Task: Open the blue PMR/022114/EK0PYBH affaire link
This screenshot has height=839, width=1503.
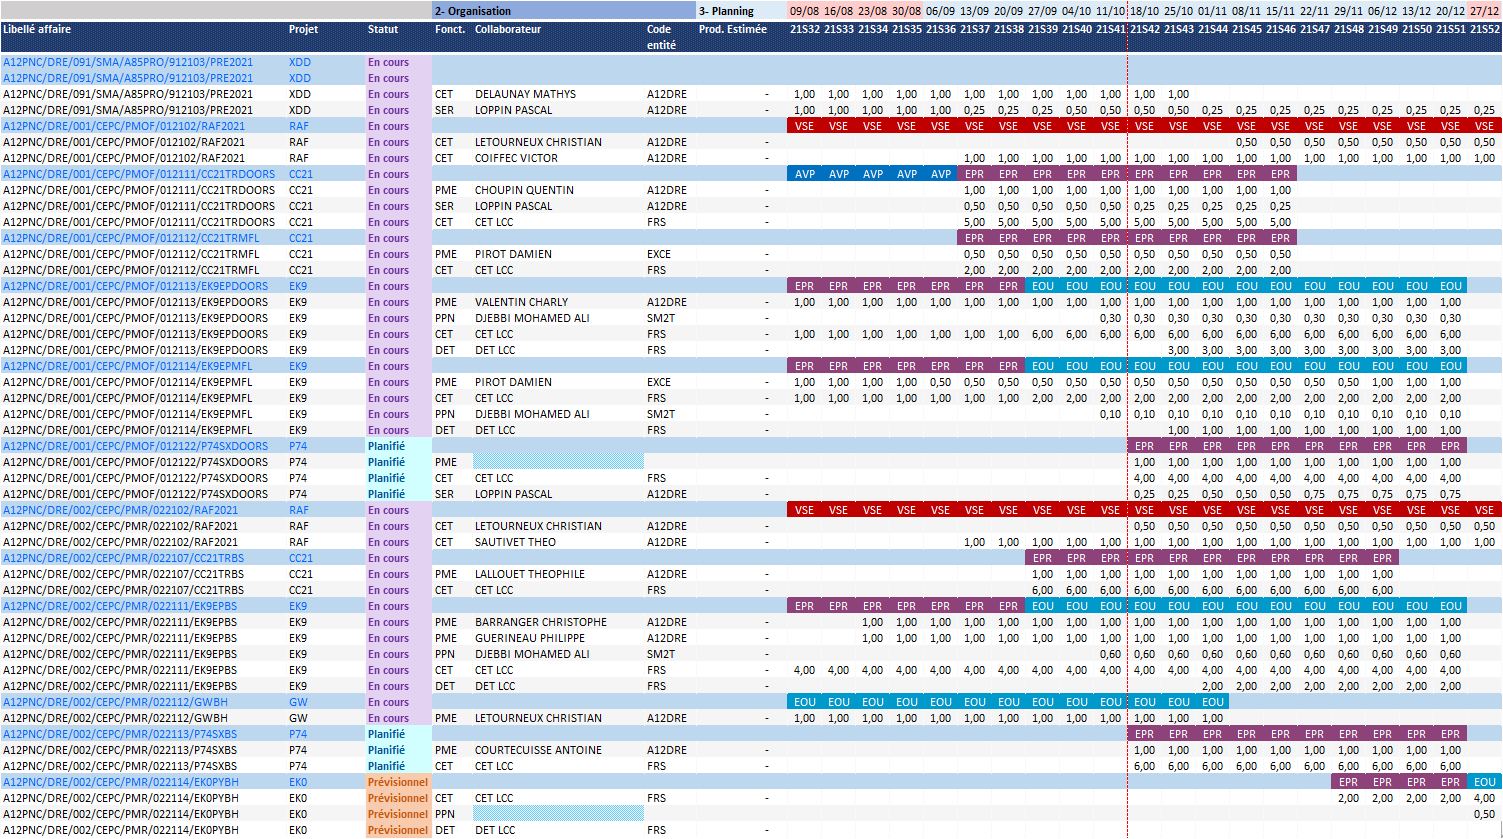Action: pos(120,782)
